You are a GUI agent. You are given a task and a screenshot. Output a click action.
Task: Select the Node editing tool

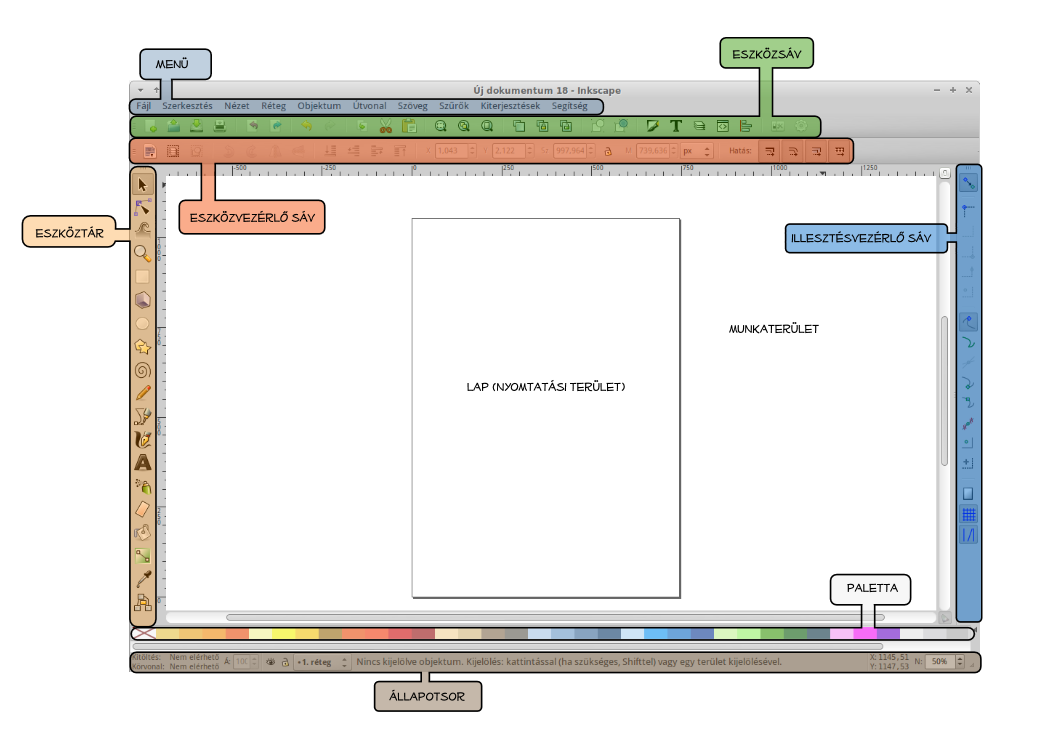point(143,207)
